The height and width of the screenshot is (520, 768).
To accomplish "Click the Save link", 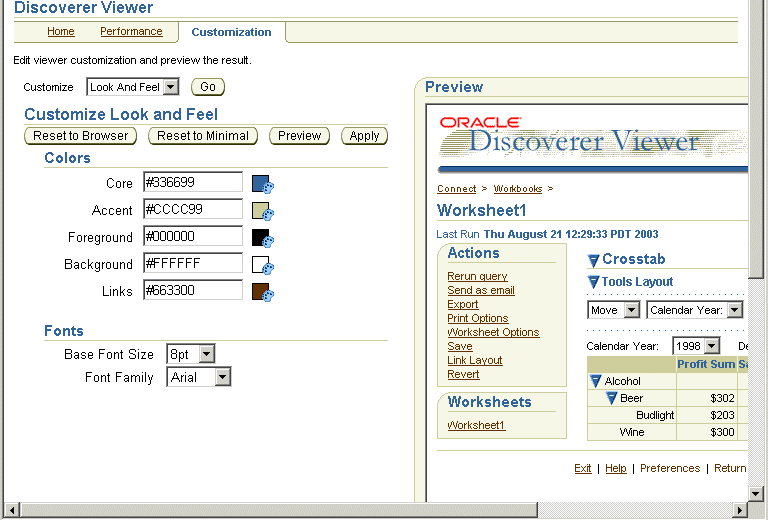I will 459,346.
